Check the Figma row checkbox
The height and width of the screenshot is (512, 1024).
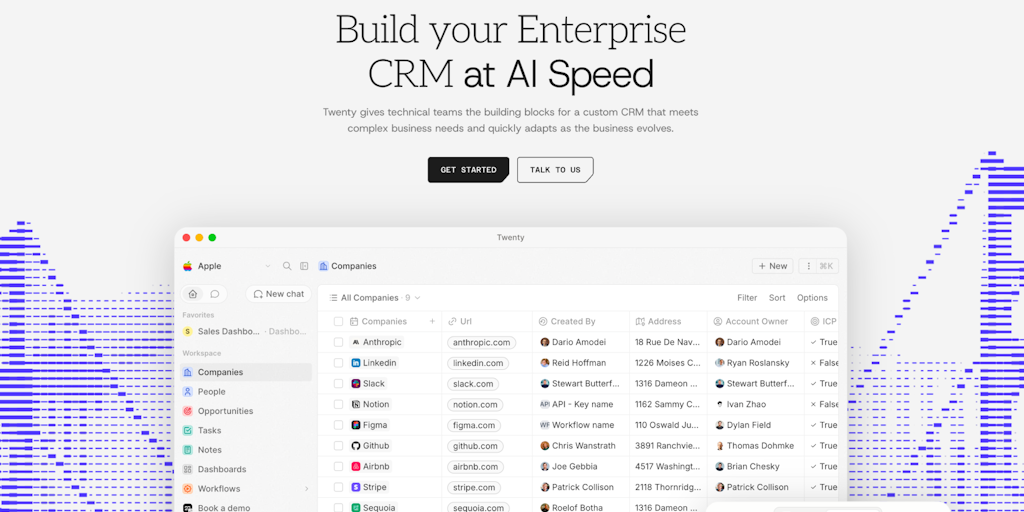pos(338,425)
